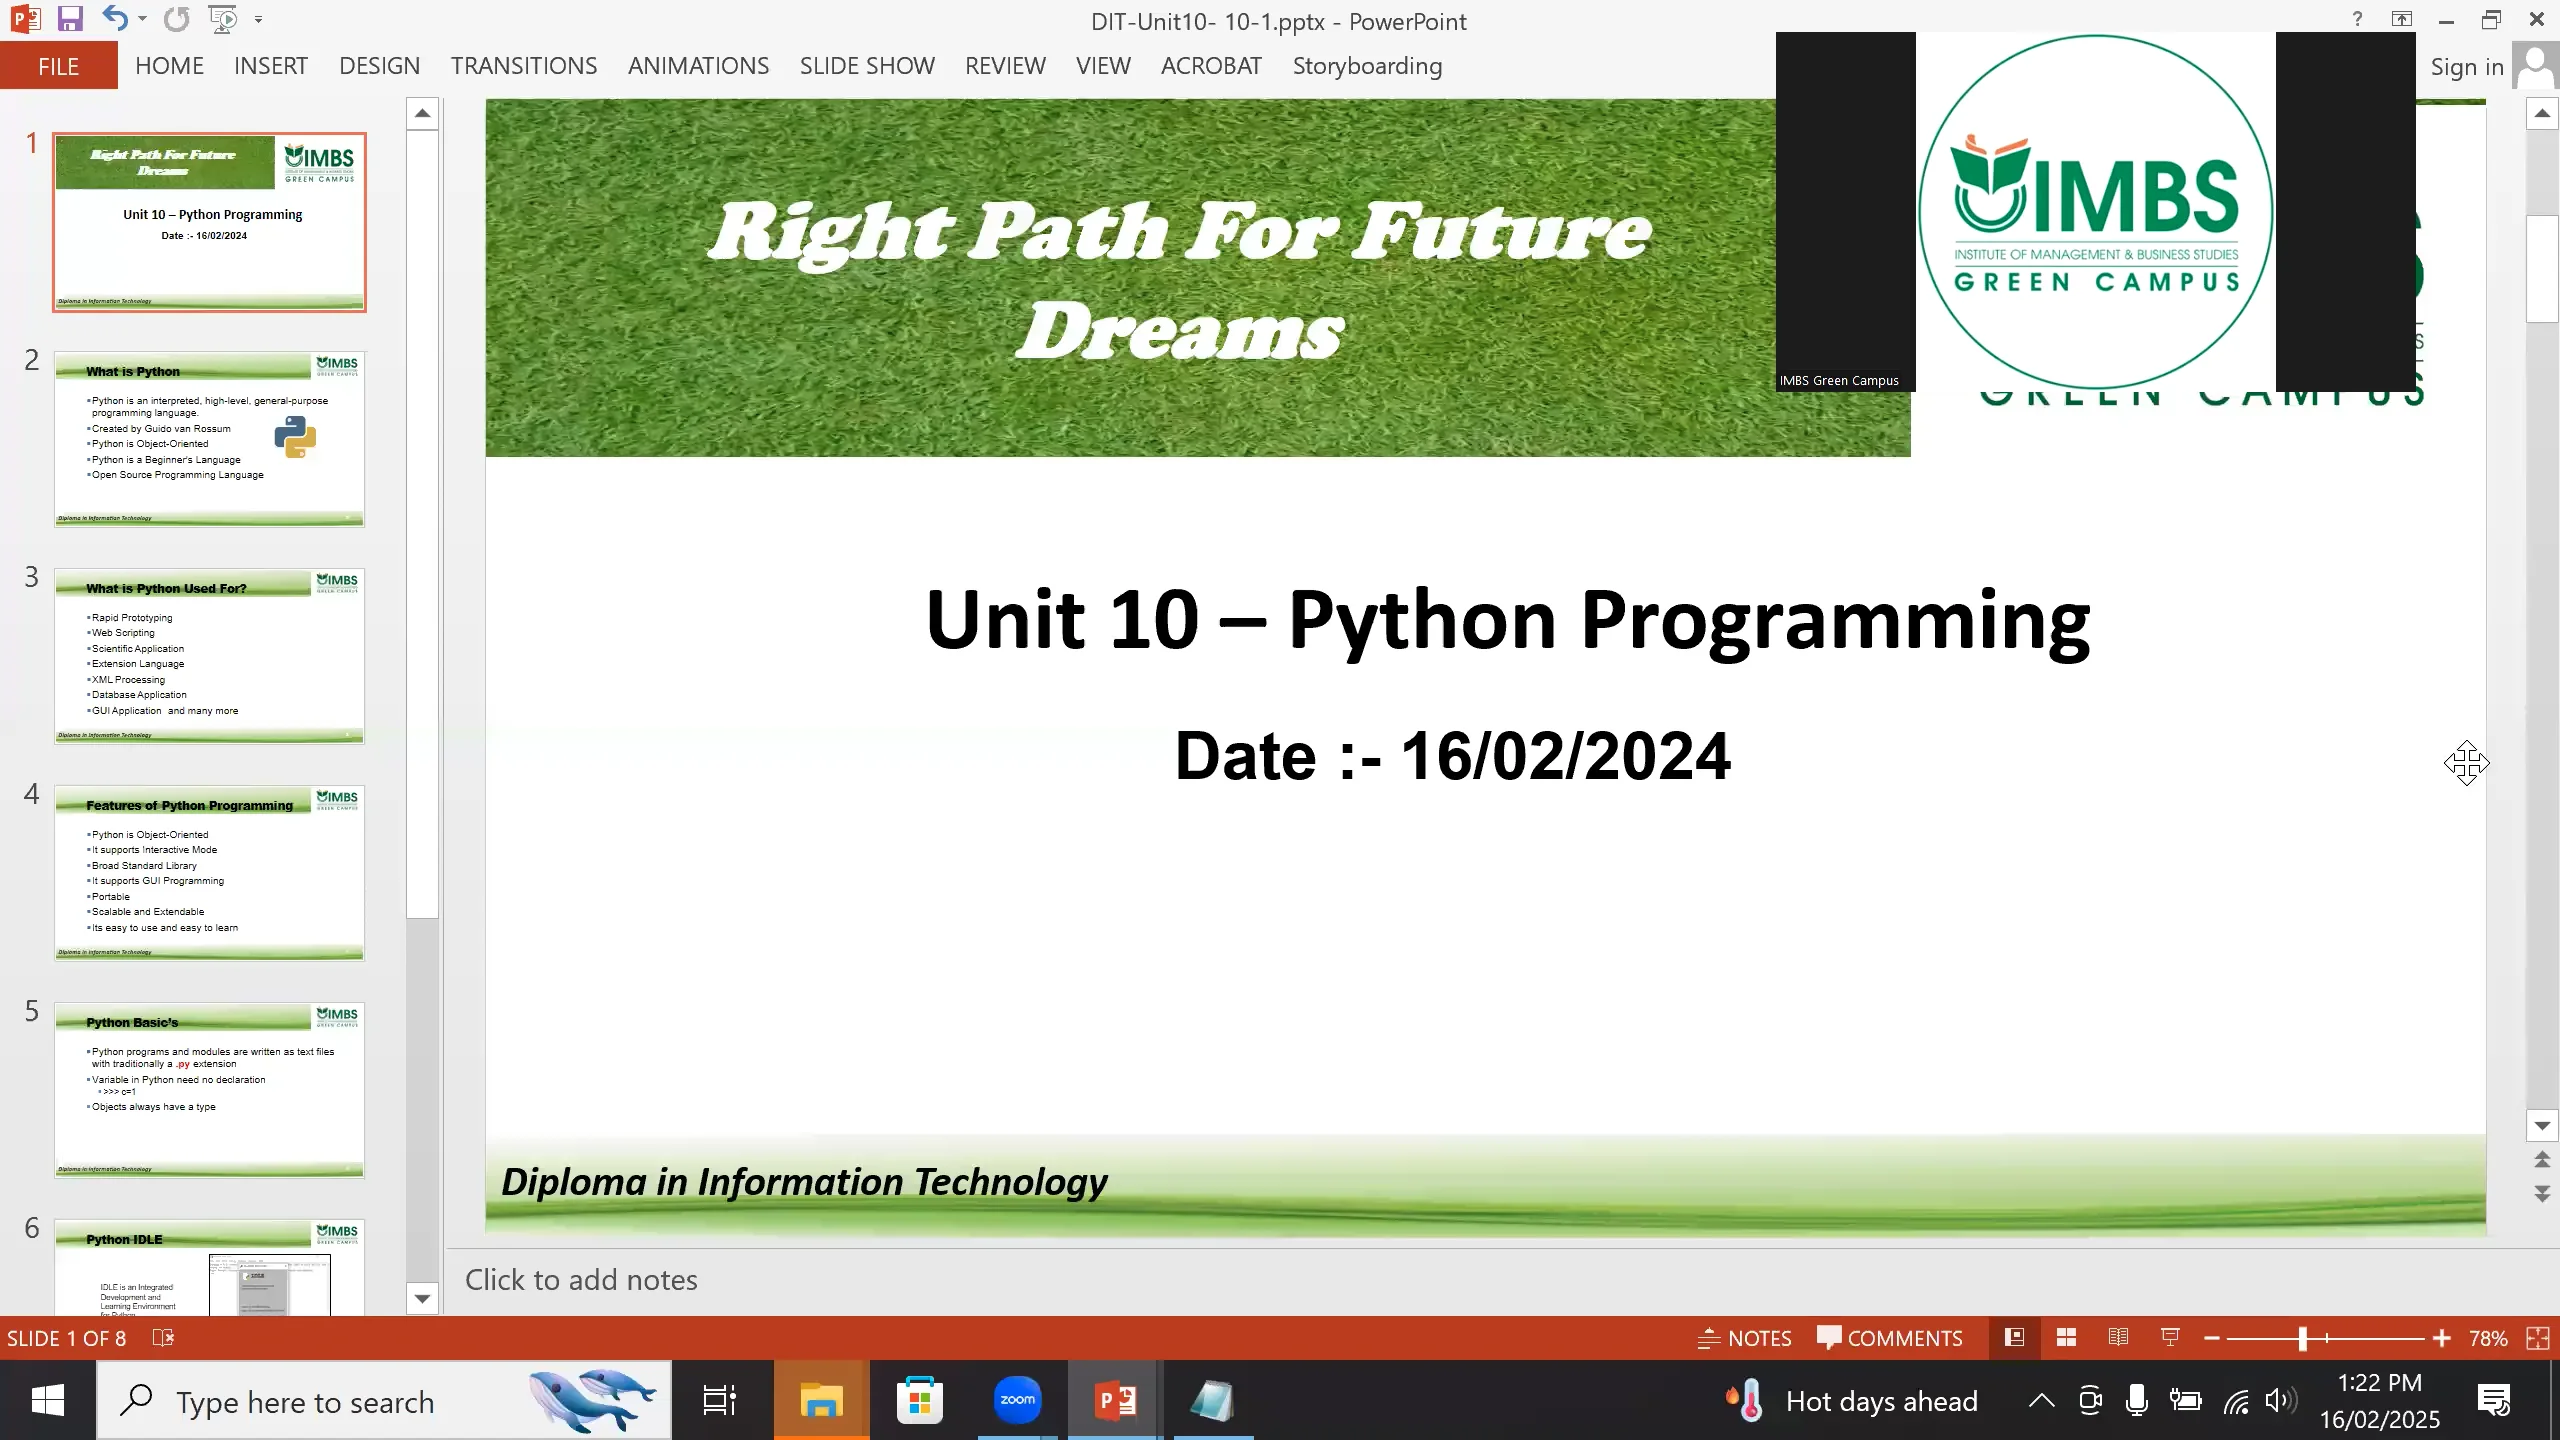Click the slide panel scroll-up arrow
Screen dimensions: 2560x1440
click(x=422, y=114)
